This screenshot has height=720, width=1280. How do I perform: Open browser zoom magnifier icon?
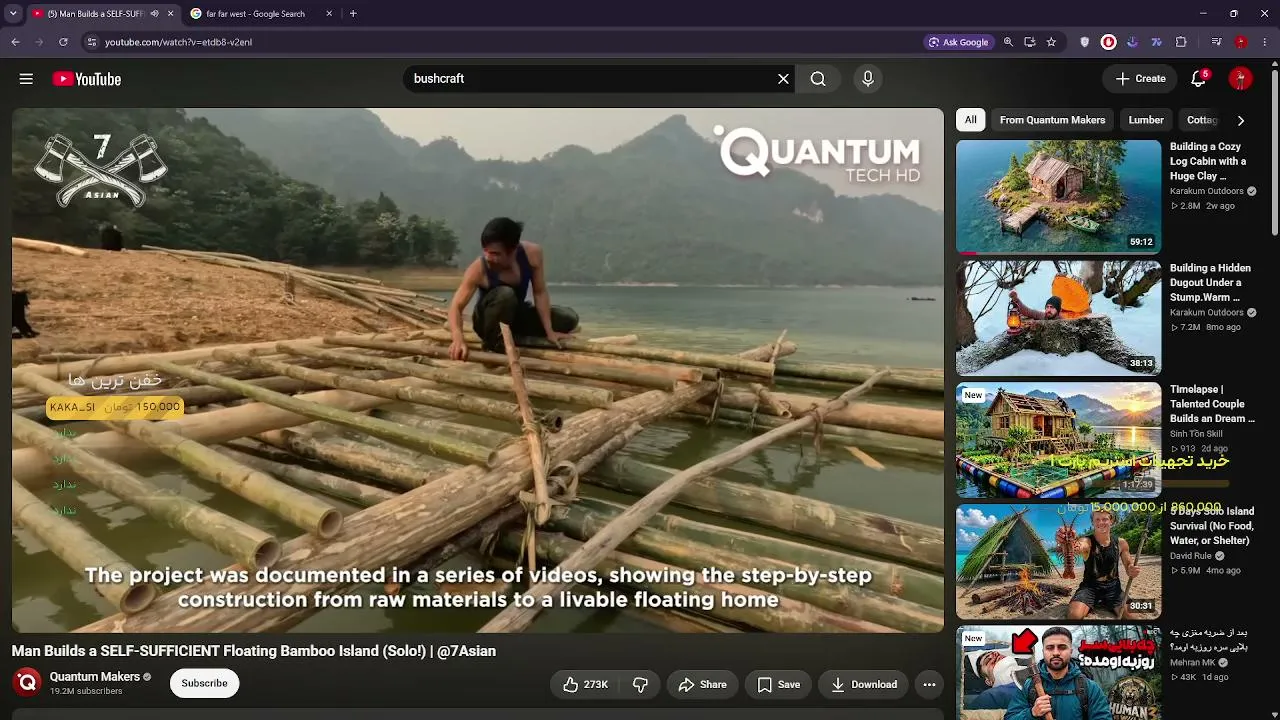point(1008,42)
